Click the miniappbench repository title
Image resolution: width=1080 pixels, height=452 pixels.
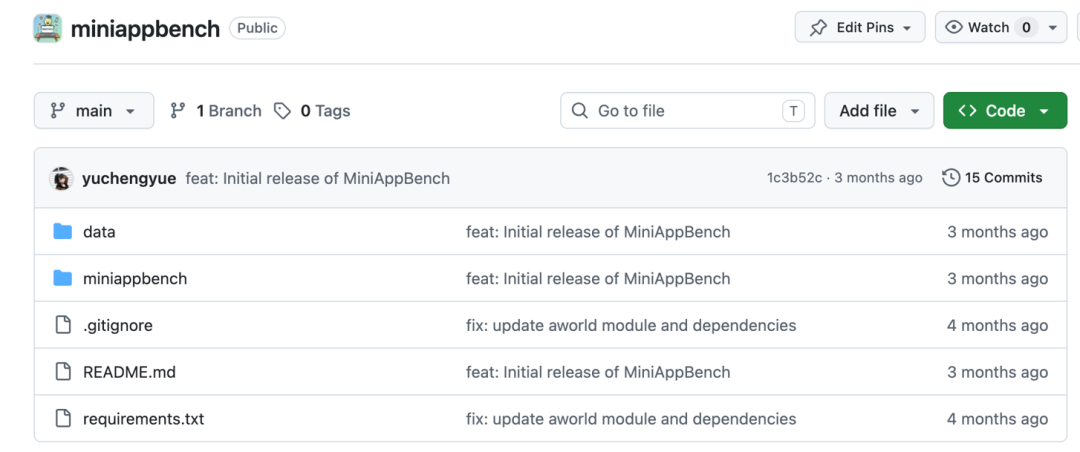(145, 29)
